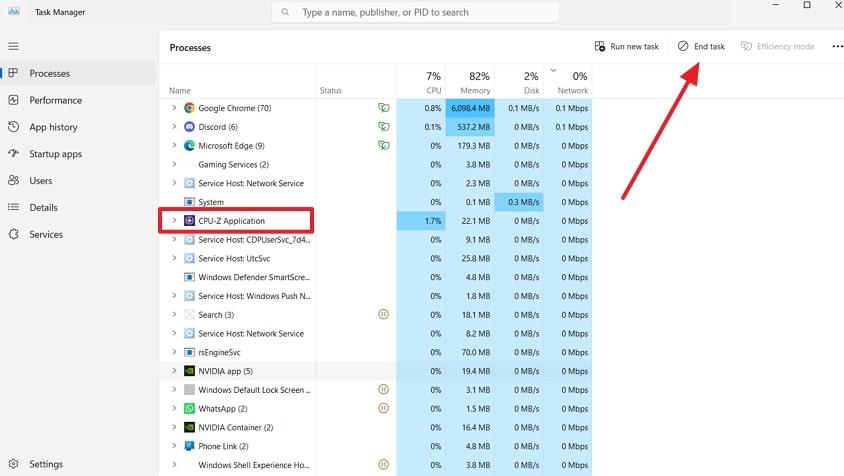Click the Windows Defender SmartScreen icon
The image size is (844, 476).
[189, 277]
